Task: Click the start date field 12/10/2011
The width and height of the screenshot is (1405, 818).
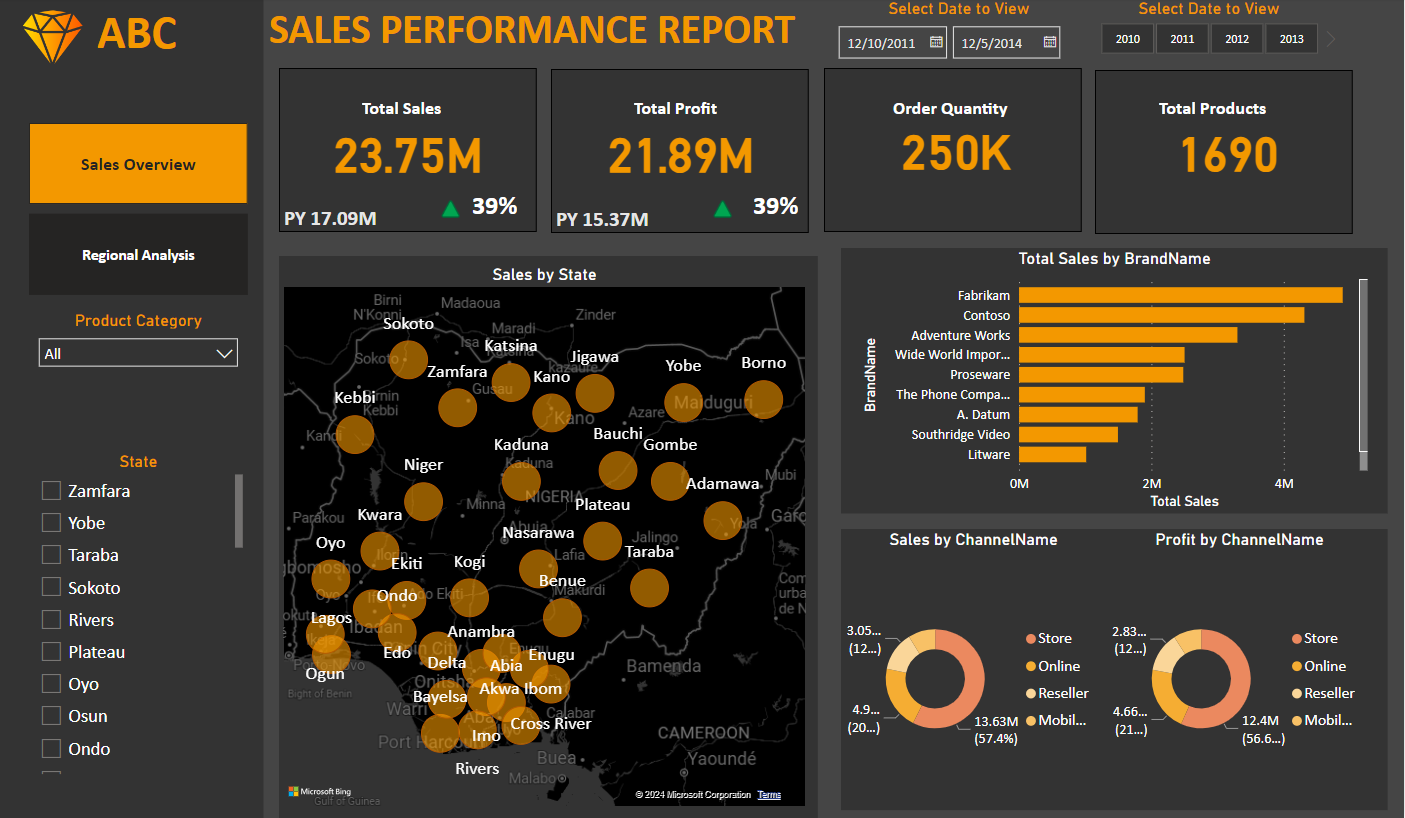Action: tap(892, 42)
